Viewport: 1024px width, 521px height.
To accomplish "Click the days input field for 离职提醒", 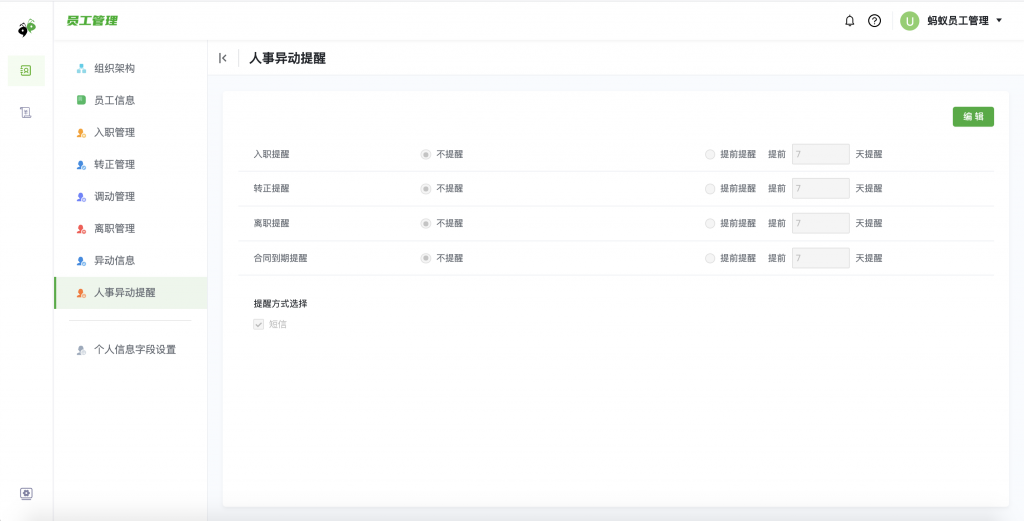I will click(820, 223).
